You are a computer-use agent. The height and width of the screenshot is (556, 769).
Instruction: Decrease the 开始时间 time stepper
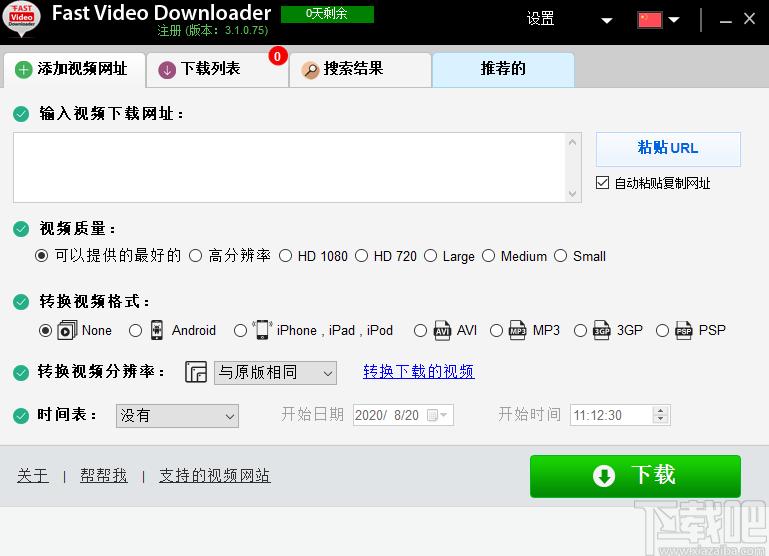pos(661,419)
